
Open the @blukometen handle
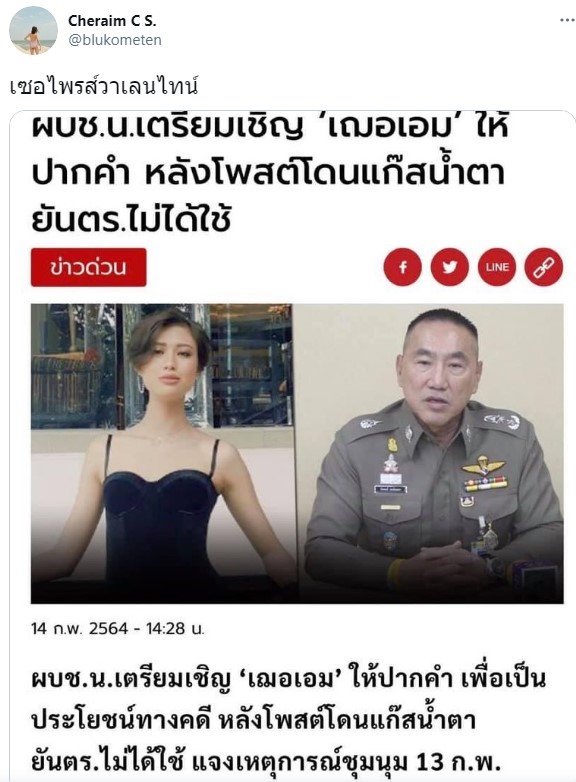pos(115,40)
